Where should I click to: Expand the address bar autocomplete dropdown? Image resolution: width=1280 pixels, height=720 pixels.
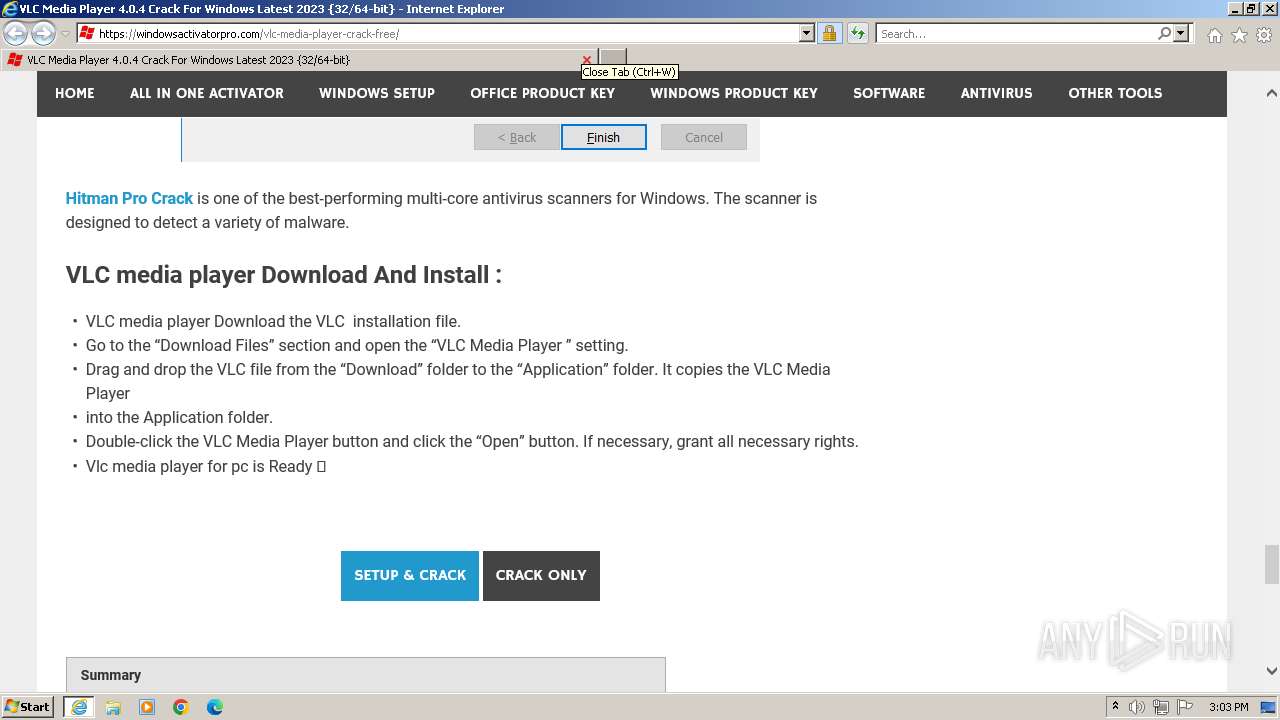807,34
